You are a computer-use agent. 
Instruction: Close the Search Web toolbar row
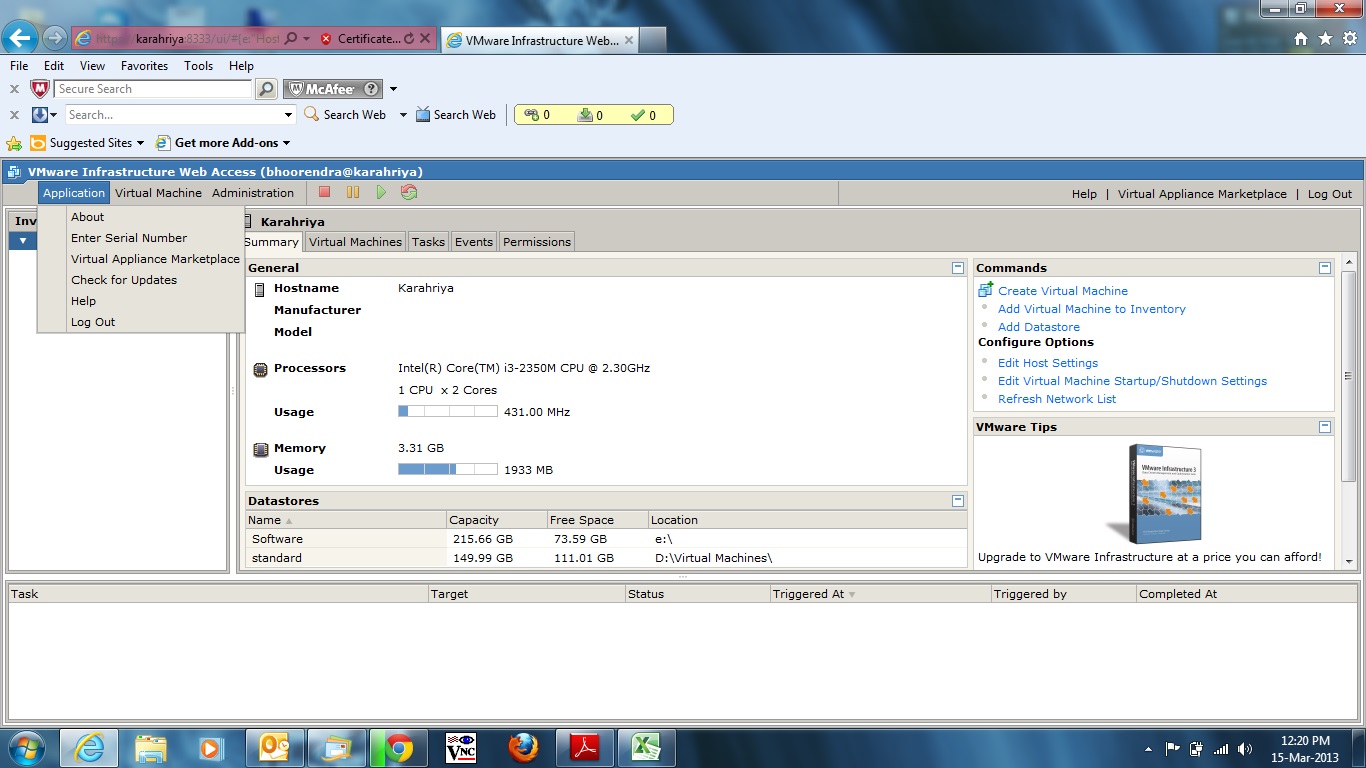point(14,115)
